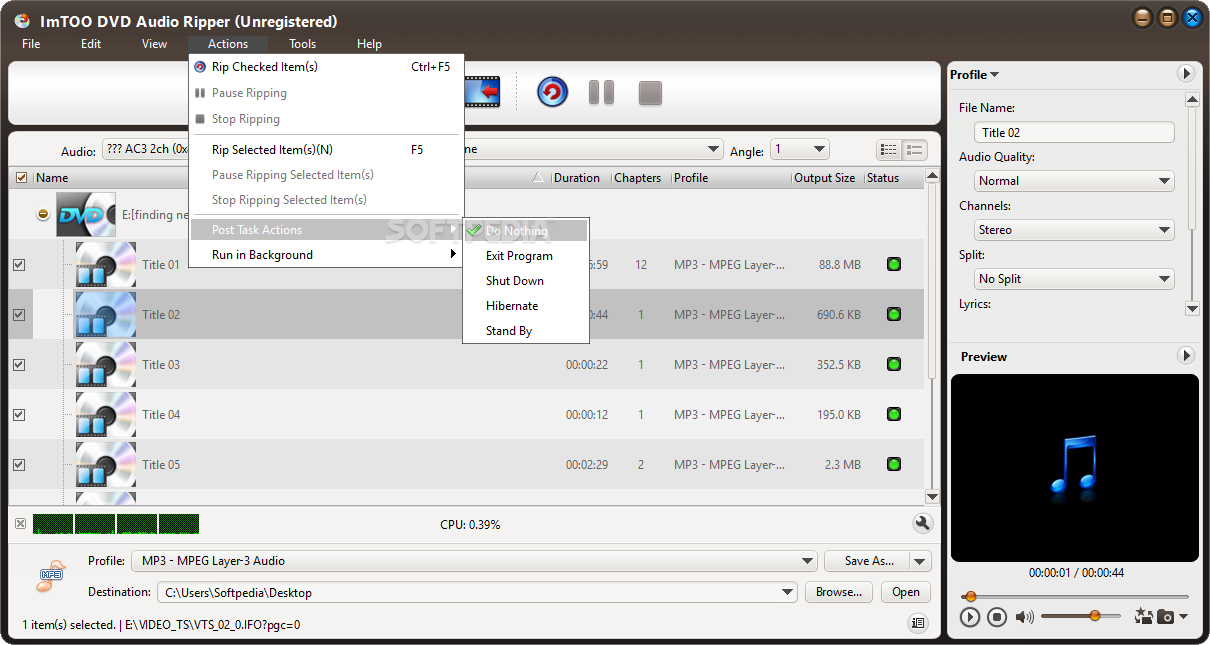The height and width of the screenshot is (645, 1210).
Task: Click the Pause ripping toolbar icon
Action: (x=601, y=93)
